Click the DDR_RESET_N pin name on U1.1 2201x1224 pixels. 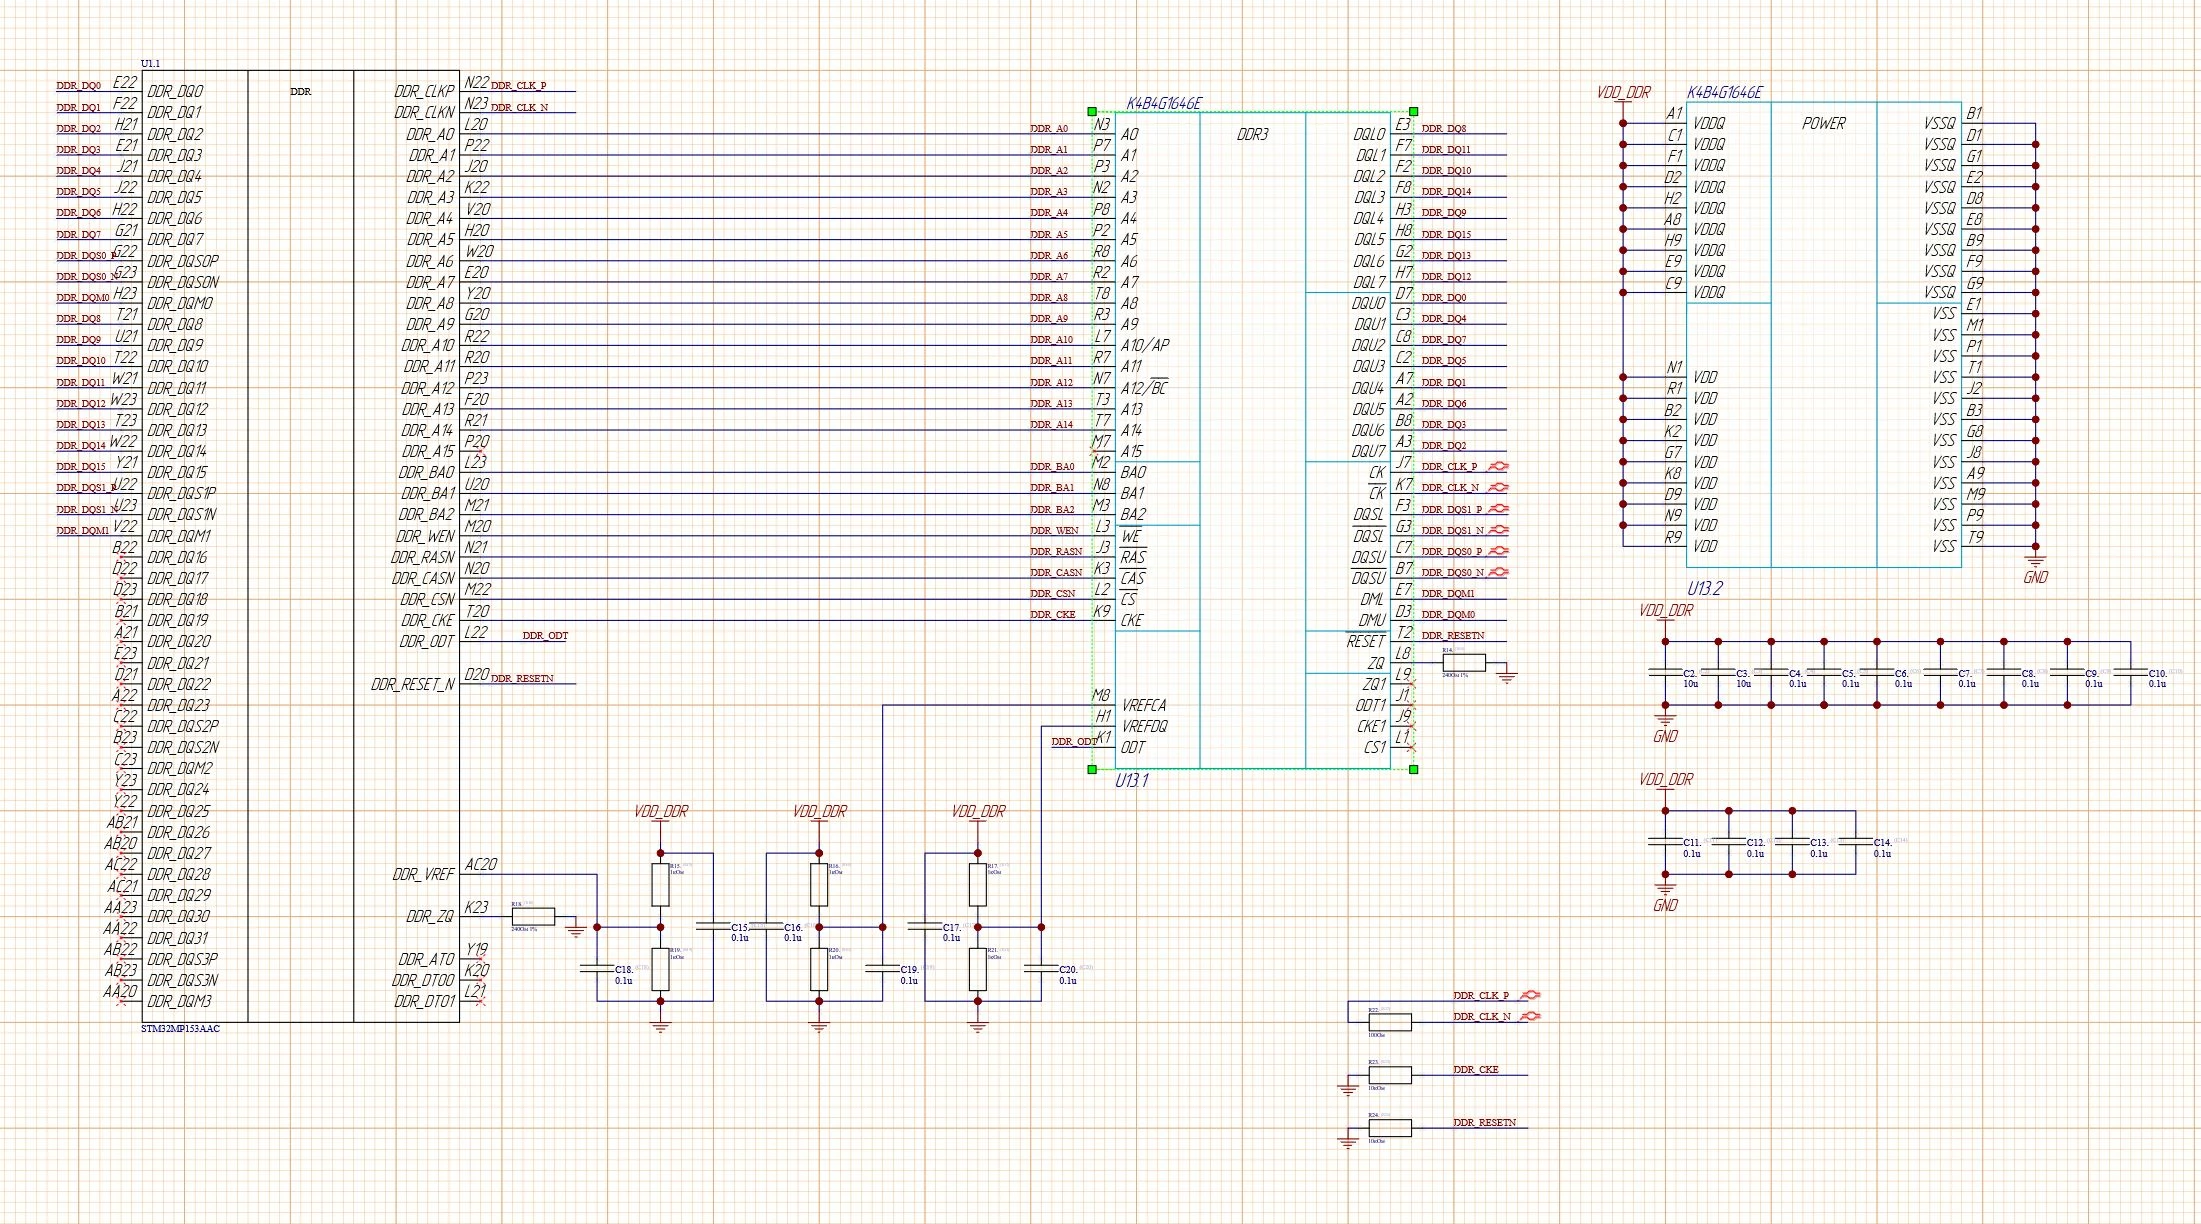coord(412,685)
